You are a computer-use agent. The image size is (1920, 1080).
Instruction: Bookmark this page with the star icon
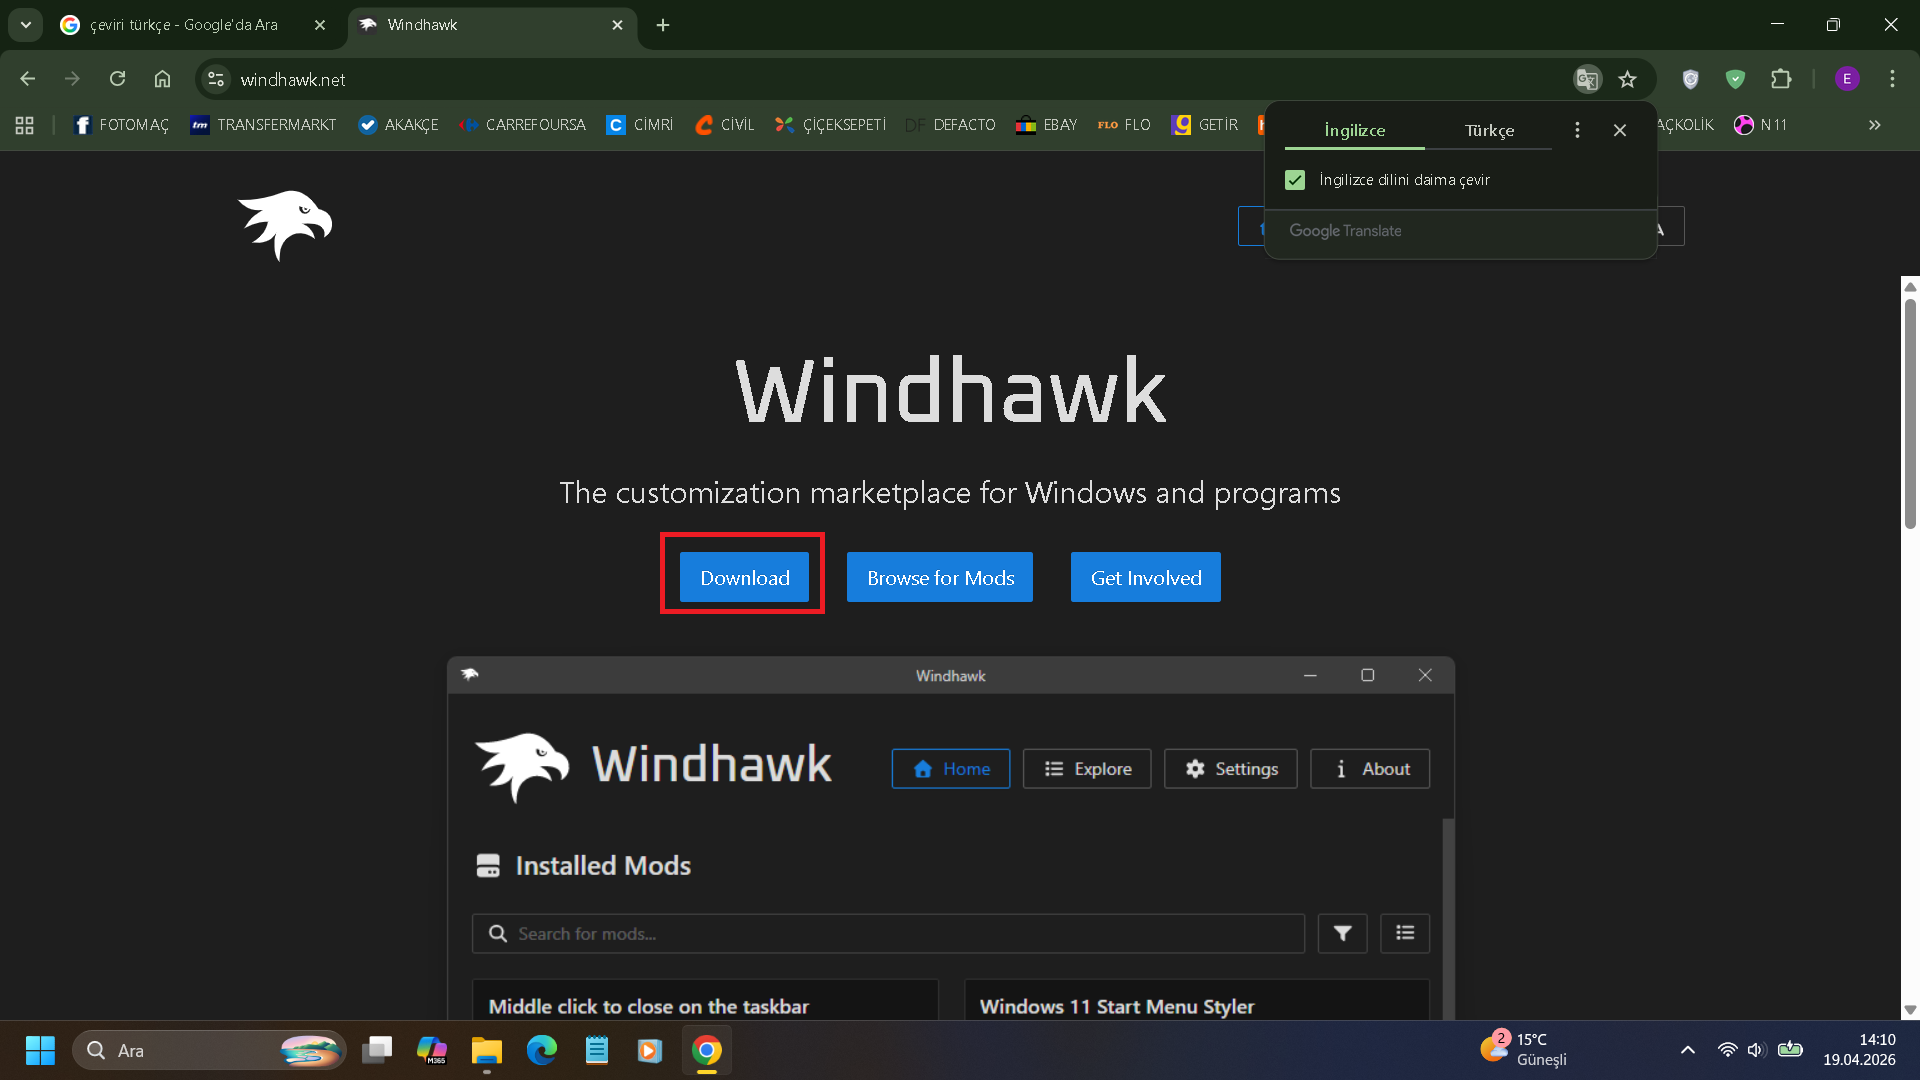coord(1628,79)
